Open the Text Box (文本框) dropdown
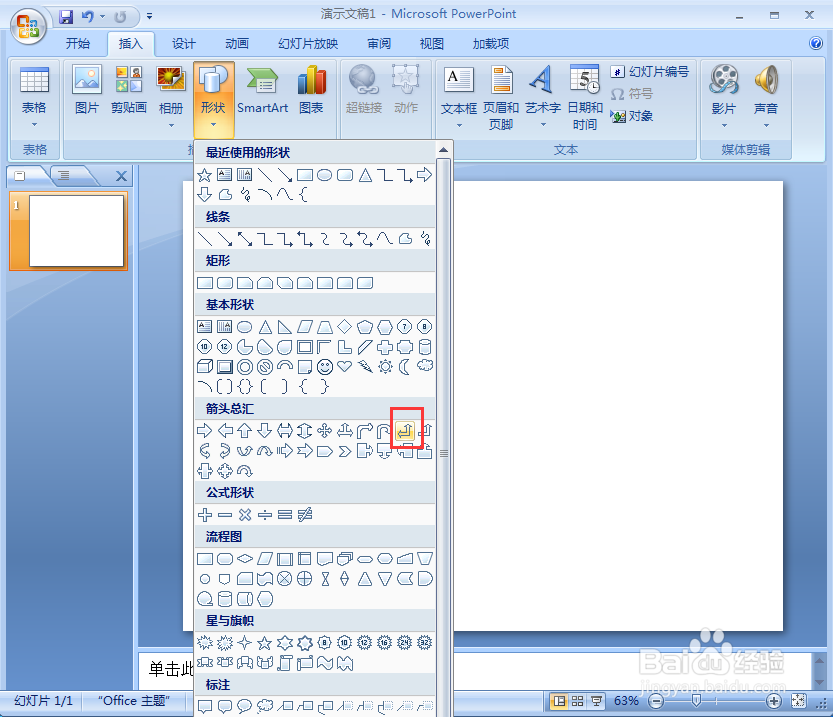This screenshot has height=717, width=833. pyautogui.click(x=459, y=126)
